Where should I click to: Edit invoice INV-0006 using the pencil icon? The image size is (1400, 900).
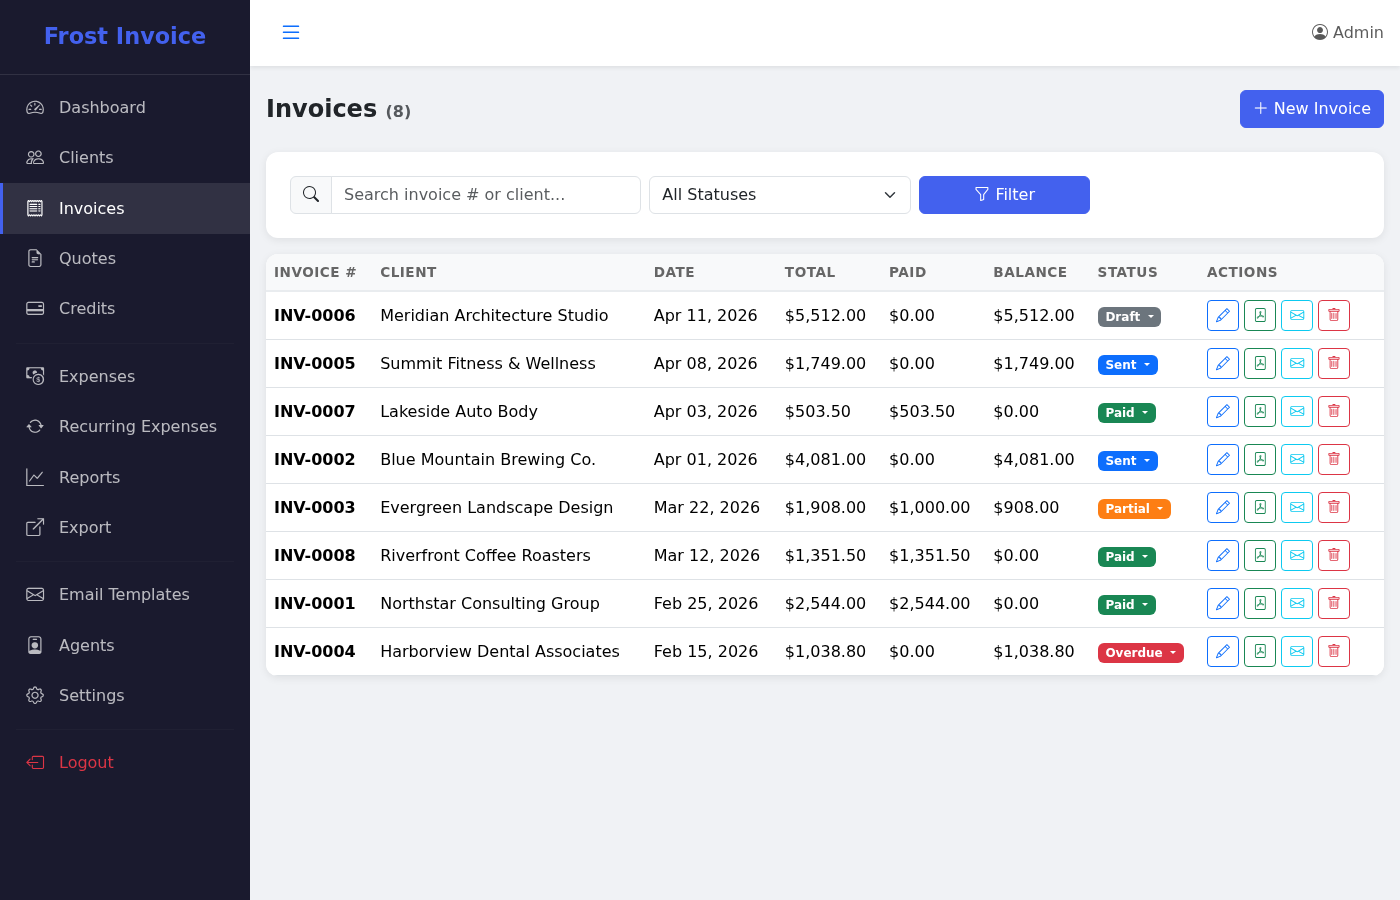click(x=1222, y=315)
